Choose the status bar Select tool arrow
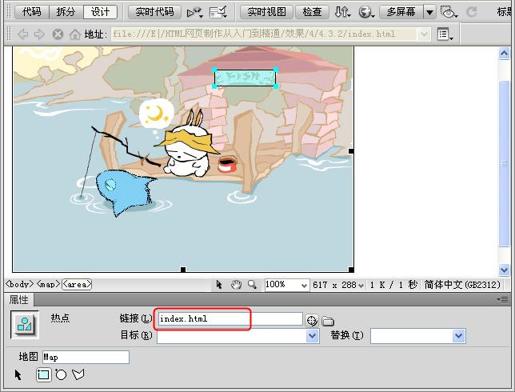This screenshot has width=515, height=392. pyautogui.click(x=219, y=285)
